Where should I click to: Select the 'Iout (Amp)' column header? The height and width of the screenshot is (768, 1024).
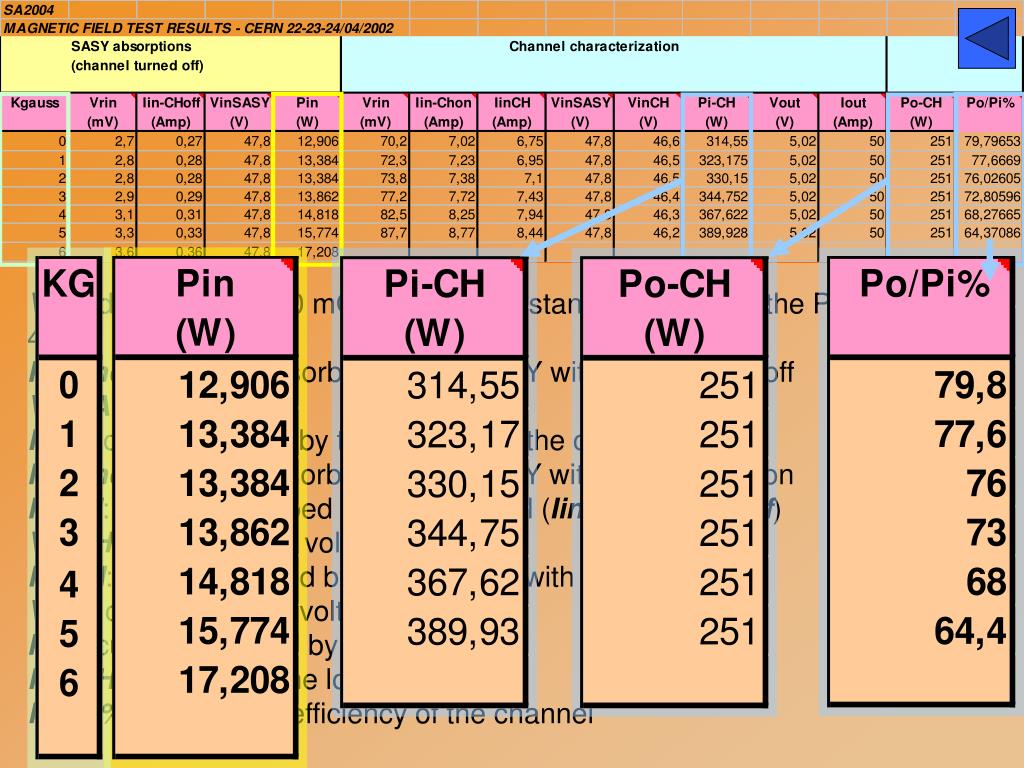[x=853, y=112]
